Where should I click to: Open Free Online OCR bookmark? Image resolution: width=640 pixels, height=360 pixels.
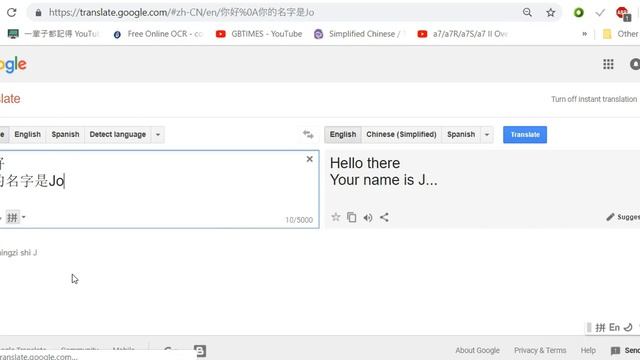pos(158,34)
